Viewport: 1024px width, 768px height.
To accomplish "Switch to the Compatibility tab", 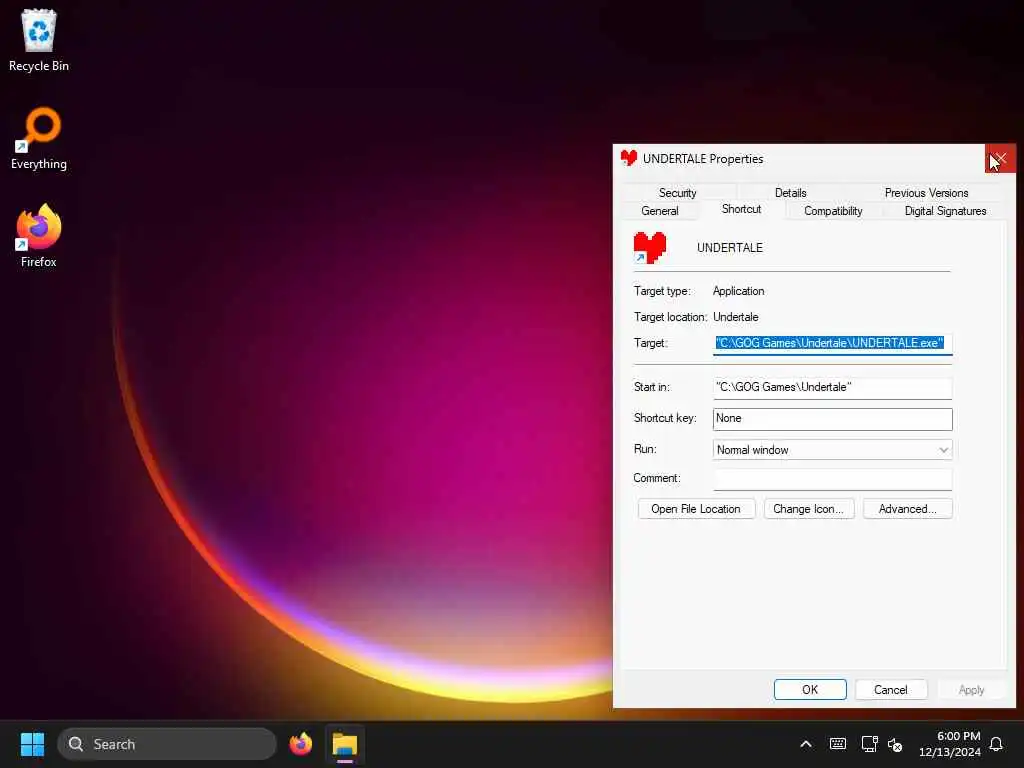I will click(833, 211).
